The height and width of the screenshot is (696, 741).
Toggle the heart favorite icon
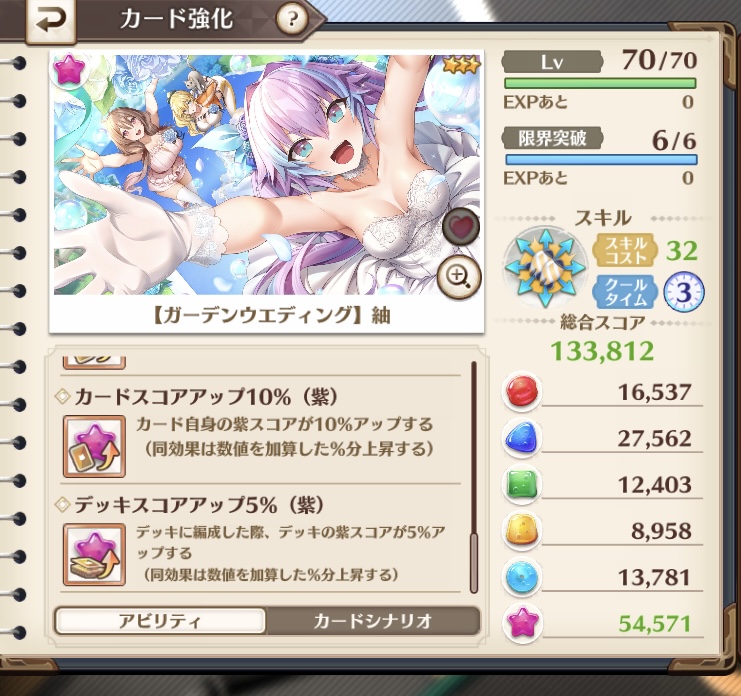461,227
